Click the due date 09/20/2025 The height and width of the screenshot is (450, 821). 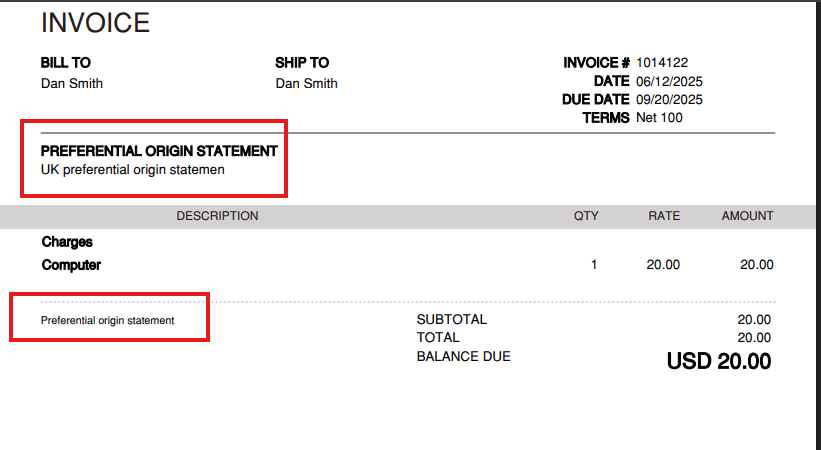click(x=669, y=100)
